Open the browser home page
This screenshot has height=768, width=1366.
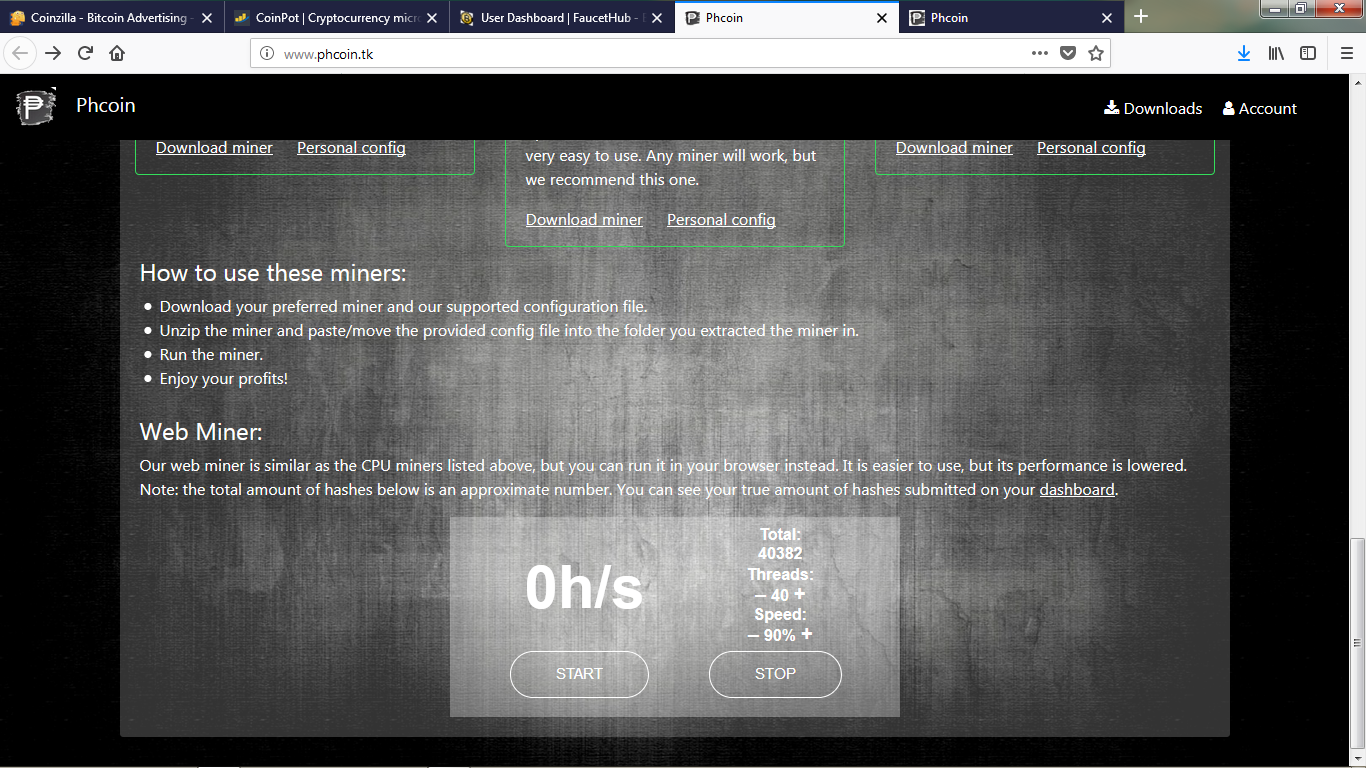coord(117,54)
